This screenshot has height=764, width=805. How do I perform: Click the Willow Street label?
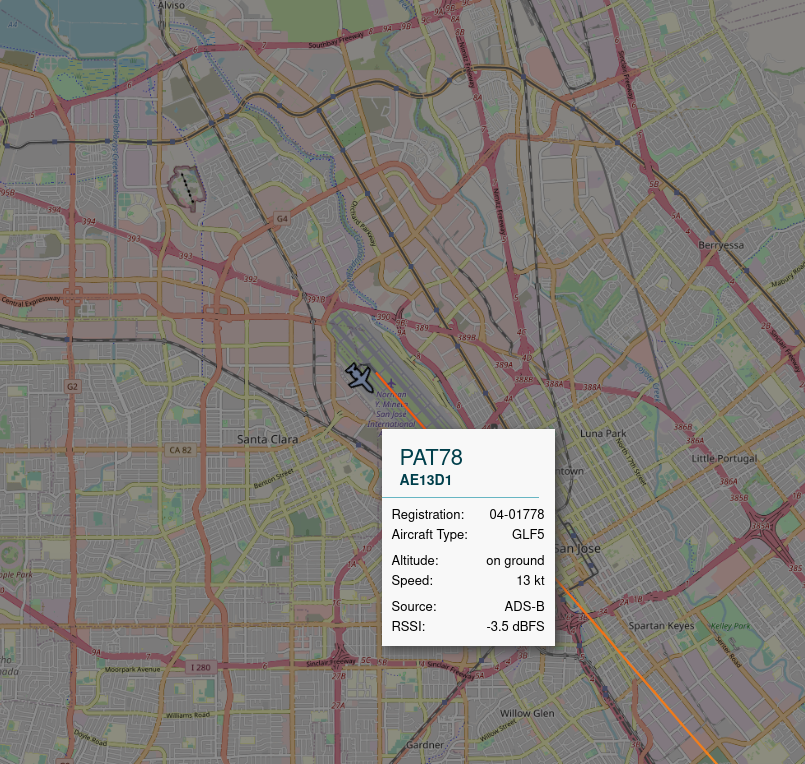tap(497, 730)
